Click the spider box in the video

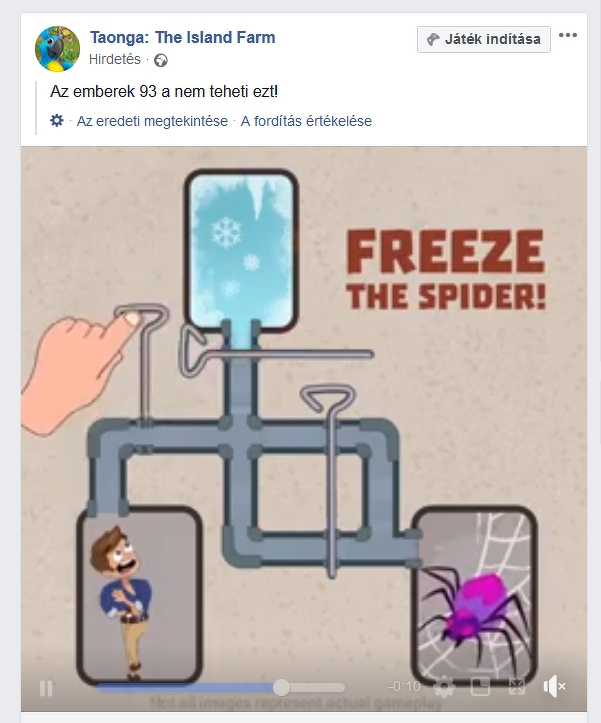click(x=474, y=594)
